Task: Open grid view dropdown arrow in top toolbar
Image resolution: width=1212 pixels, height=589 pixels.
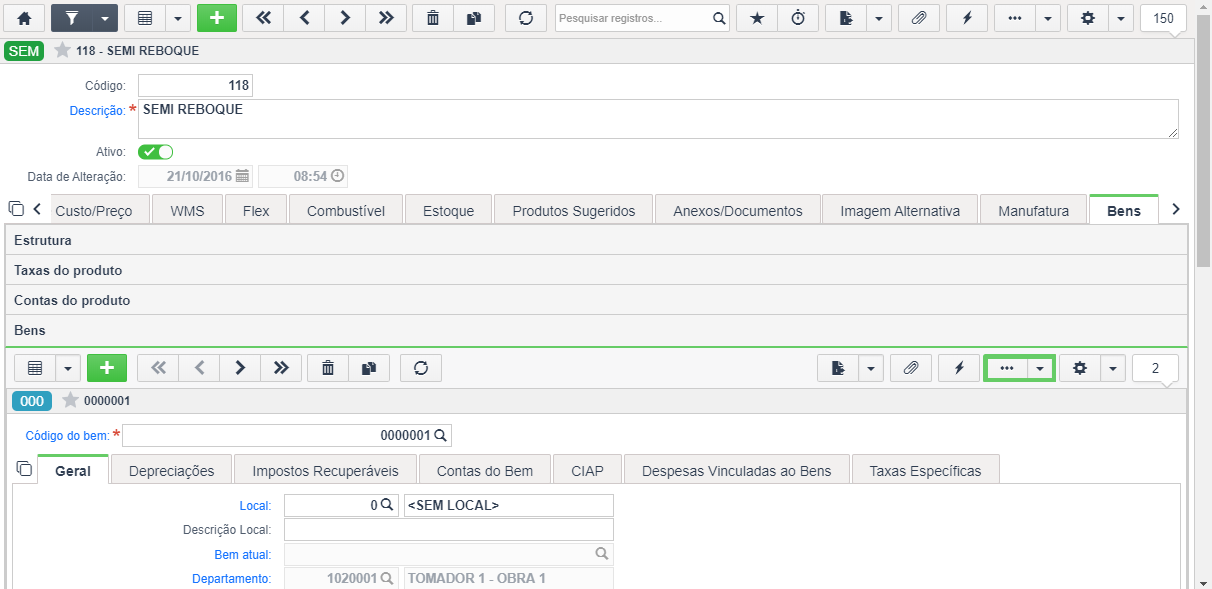Action: pos(177,18)
